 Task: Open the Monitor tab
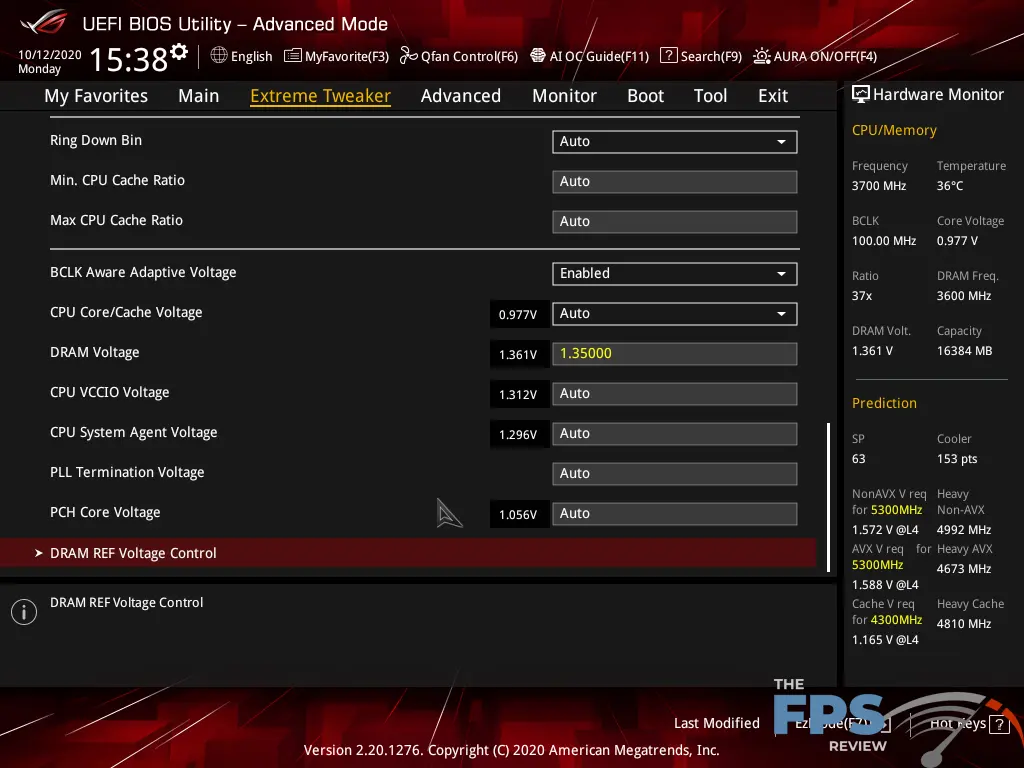coord(564,96)
